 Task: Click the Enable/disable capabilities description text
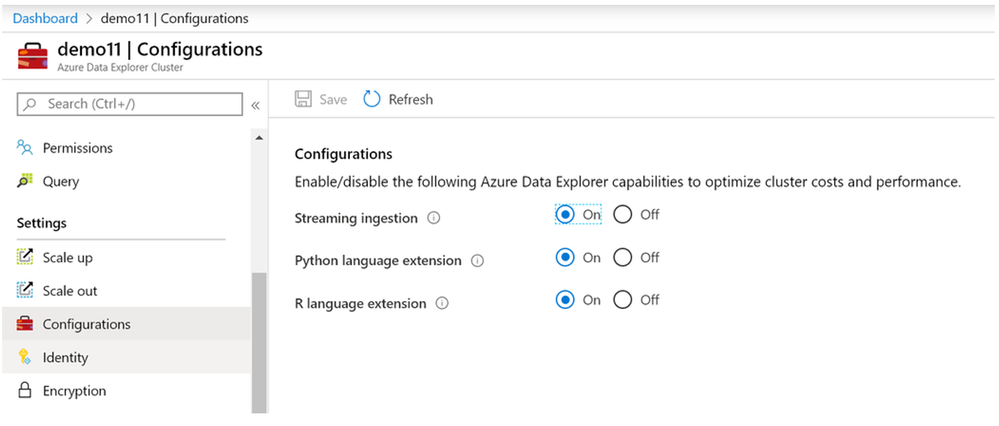point(628,183)
